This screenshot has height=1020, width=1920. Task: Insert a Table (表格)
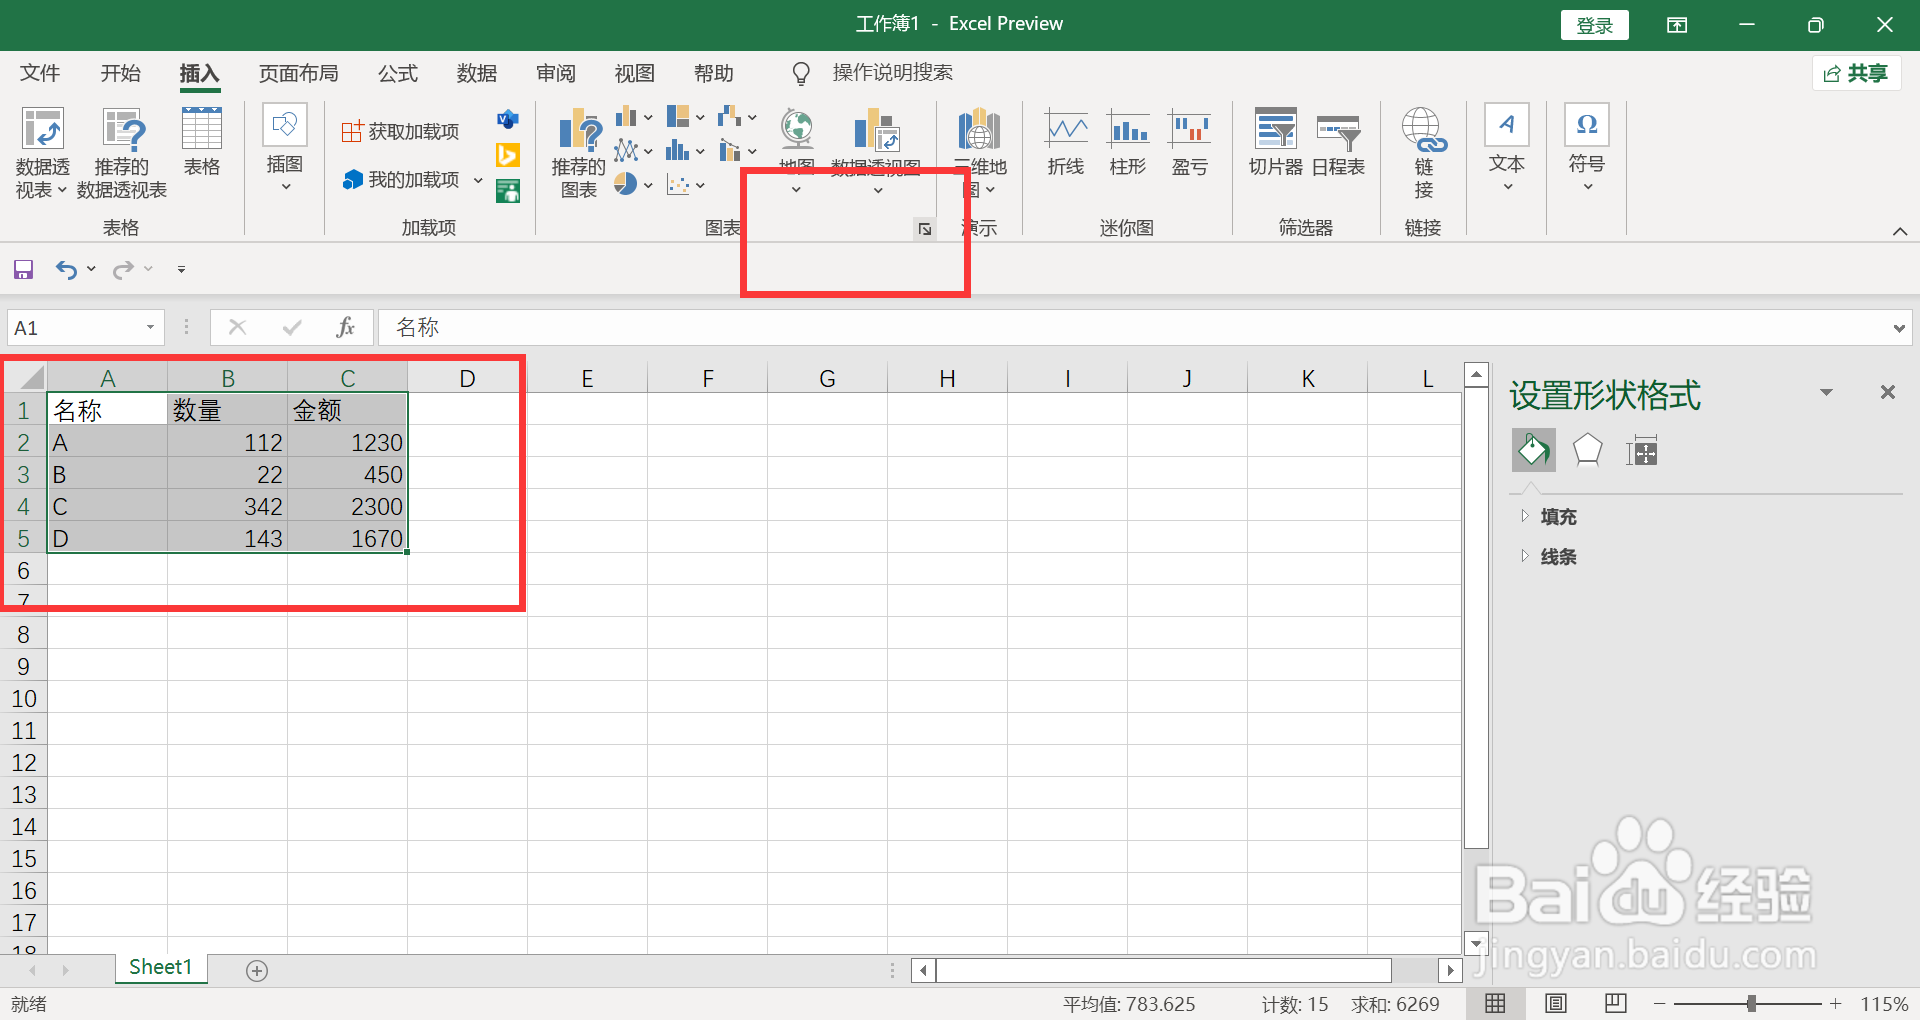coord(201,142)
